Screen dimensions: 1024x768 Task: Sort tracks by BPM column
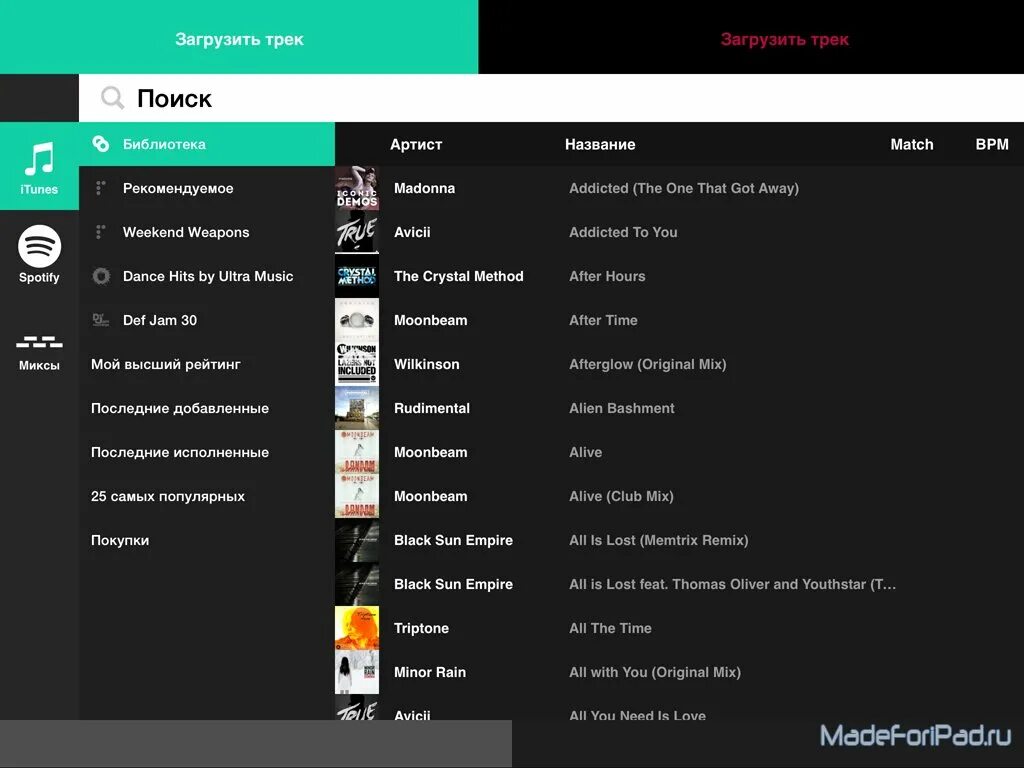point(992,144)
